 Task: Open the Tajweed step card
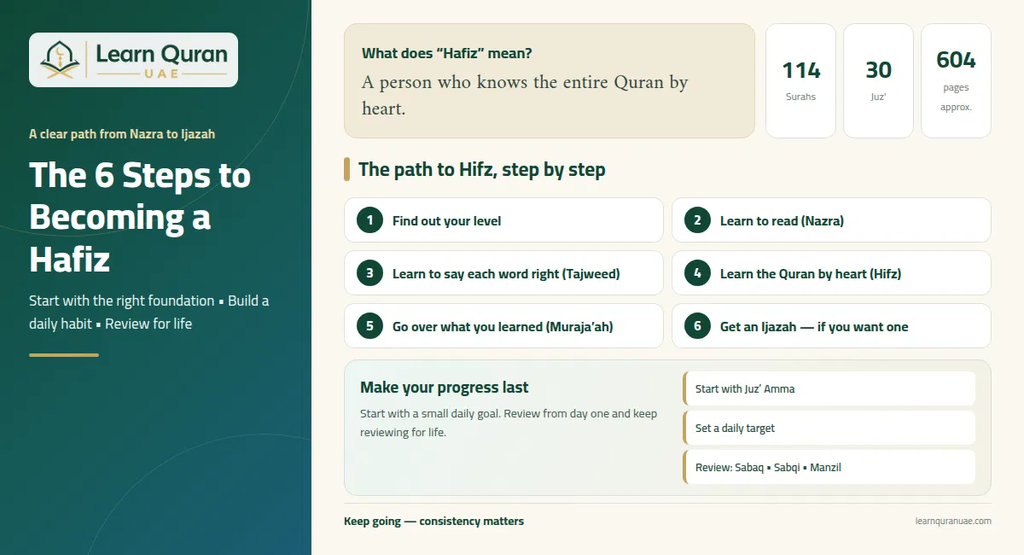tap(504, 274)
